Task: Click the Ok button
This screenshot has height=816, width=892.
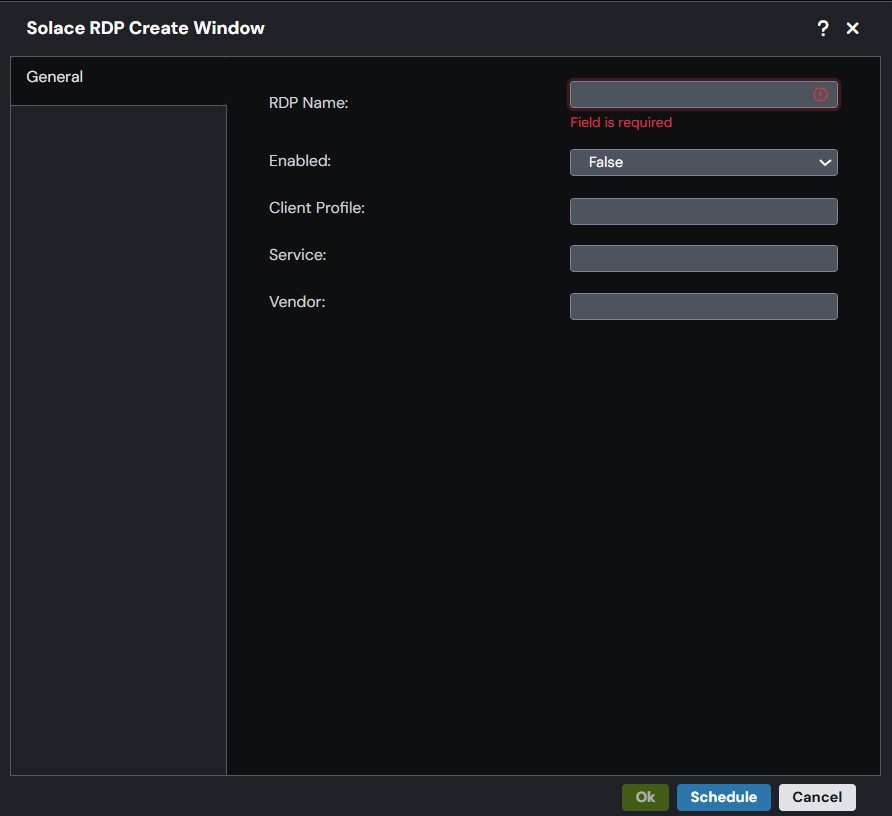Action: pos(645,797)
